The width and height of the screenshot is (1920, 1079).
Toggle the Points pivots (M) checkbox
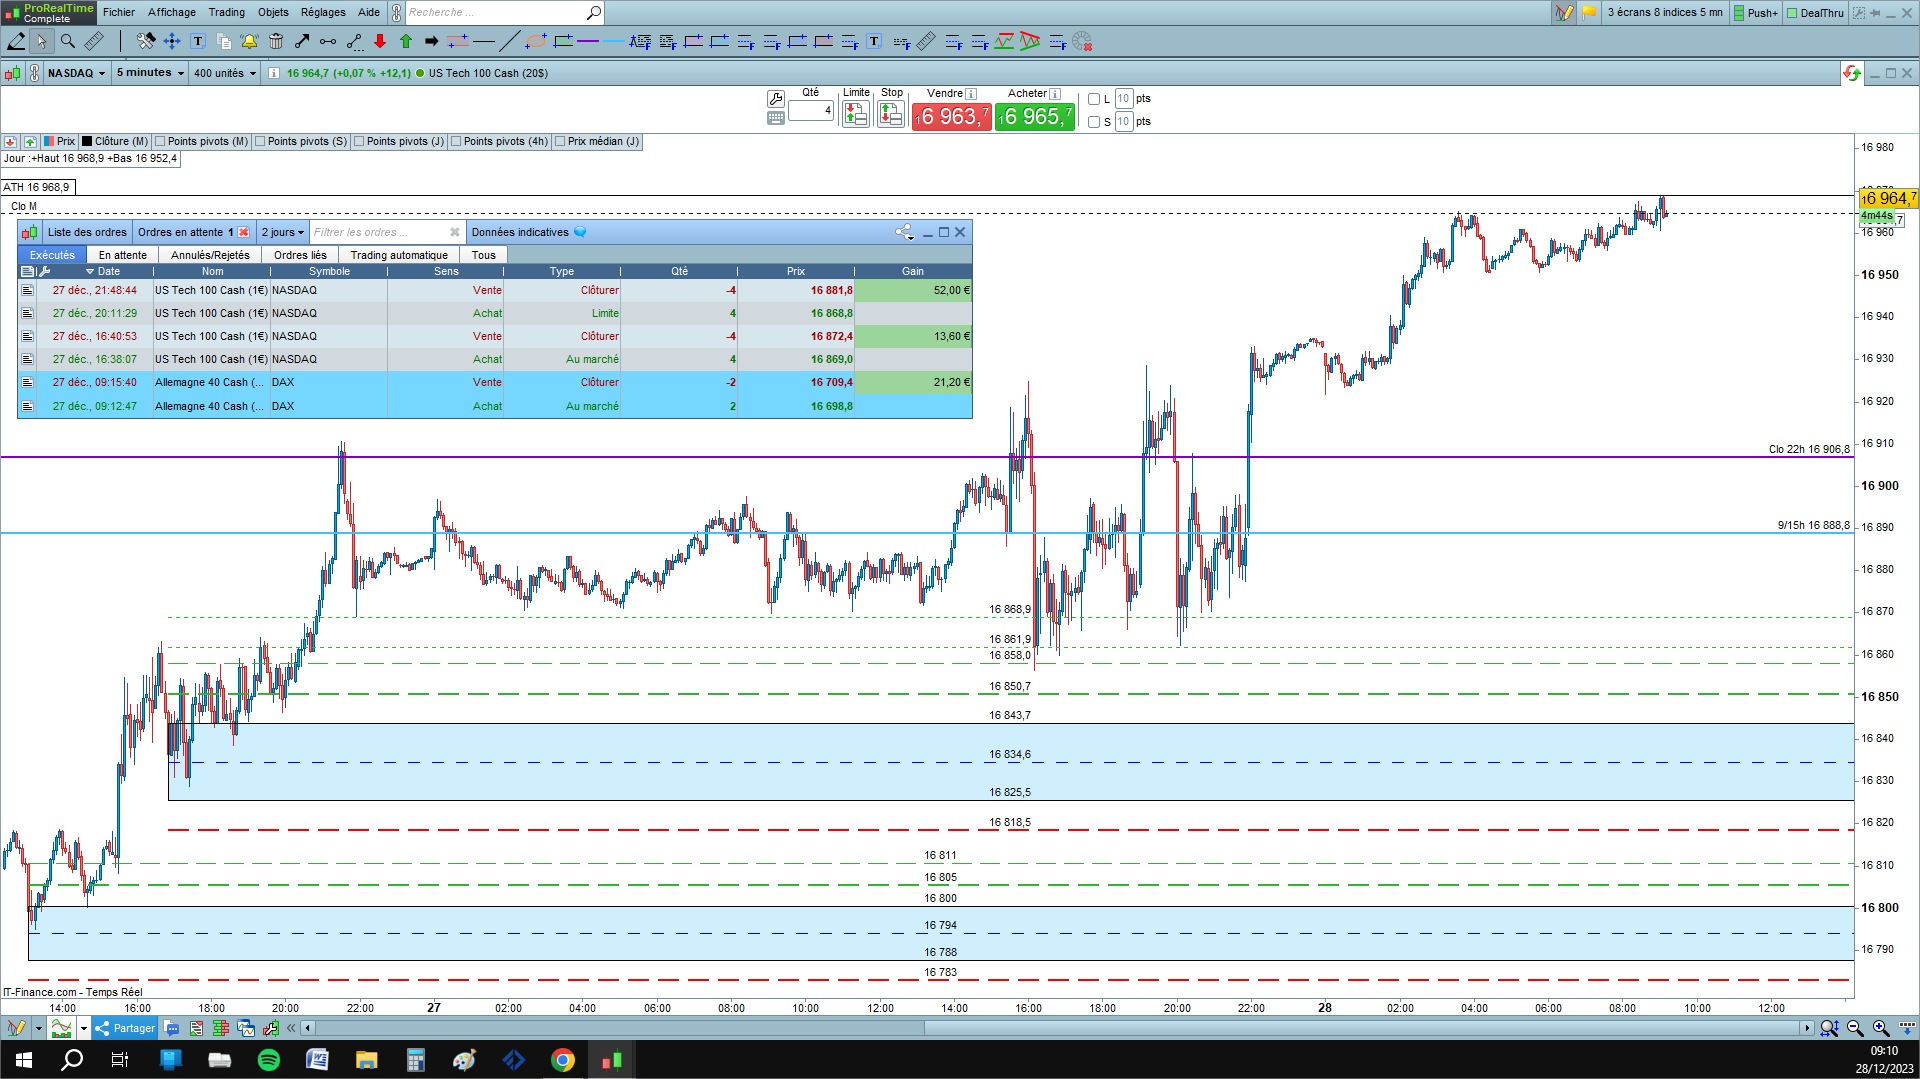[x=160, y=142]
